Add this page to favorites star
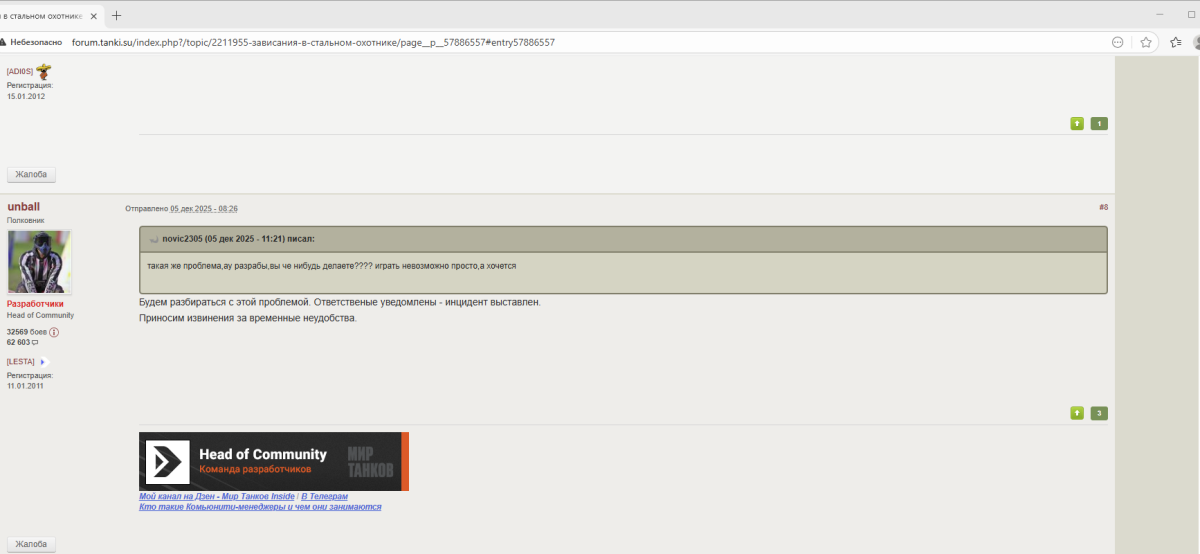 tap(1147, 42)
